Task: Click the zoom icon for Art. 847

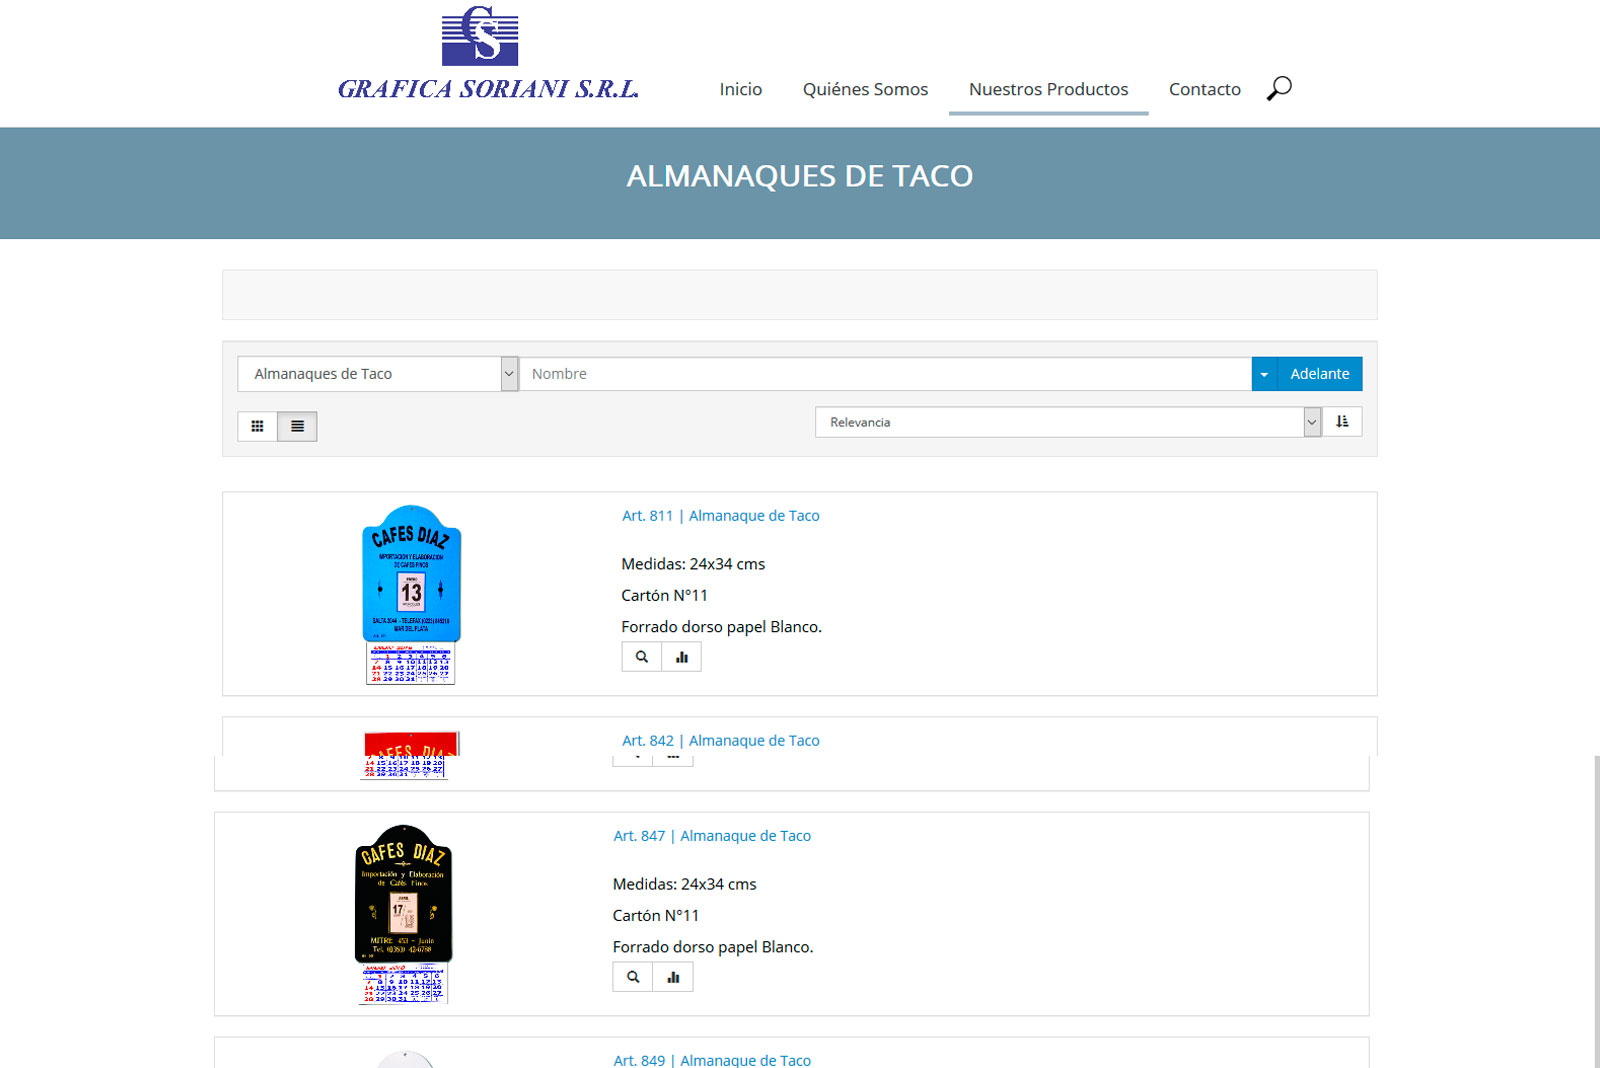Action: tap(633, 977)
